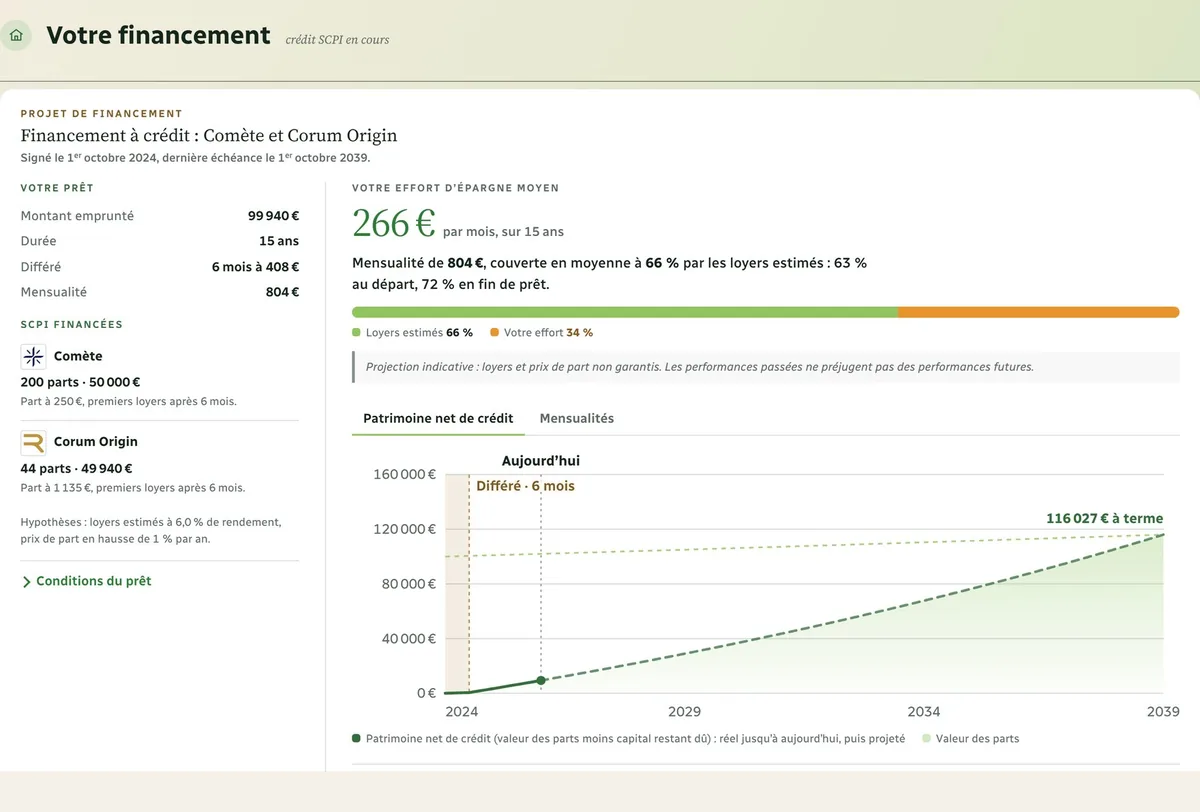This screenshot has height=812, width=1200.
Task: Click 'Part à 250 €, premiers loyers' note
Action: [x=129, y=401]
